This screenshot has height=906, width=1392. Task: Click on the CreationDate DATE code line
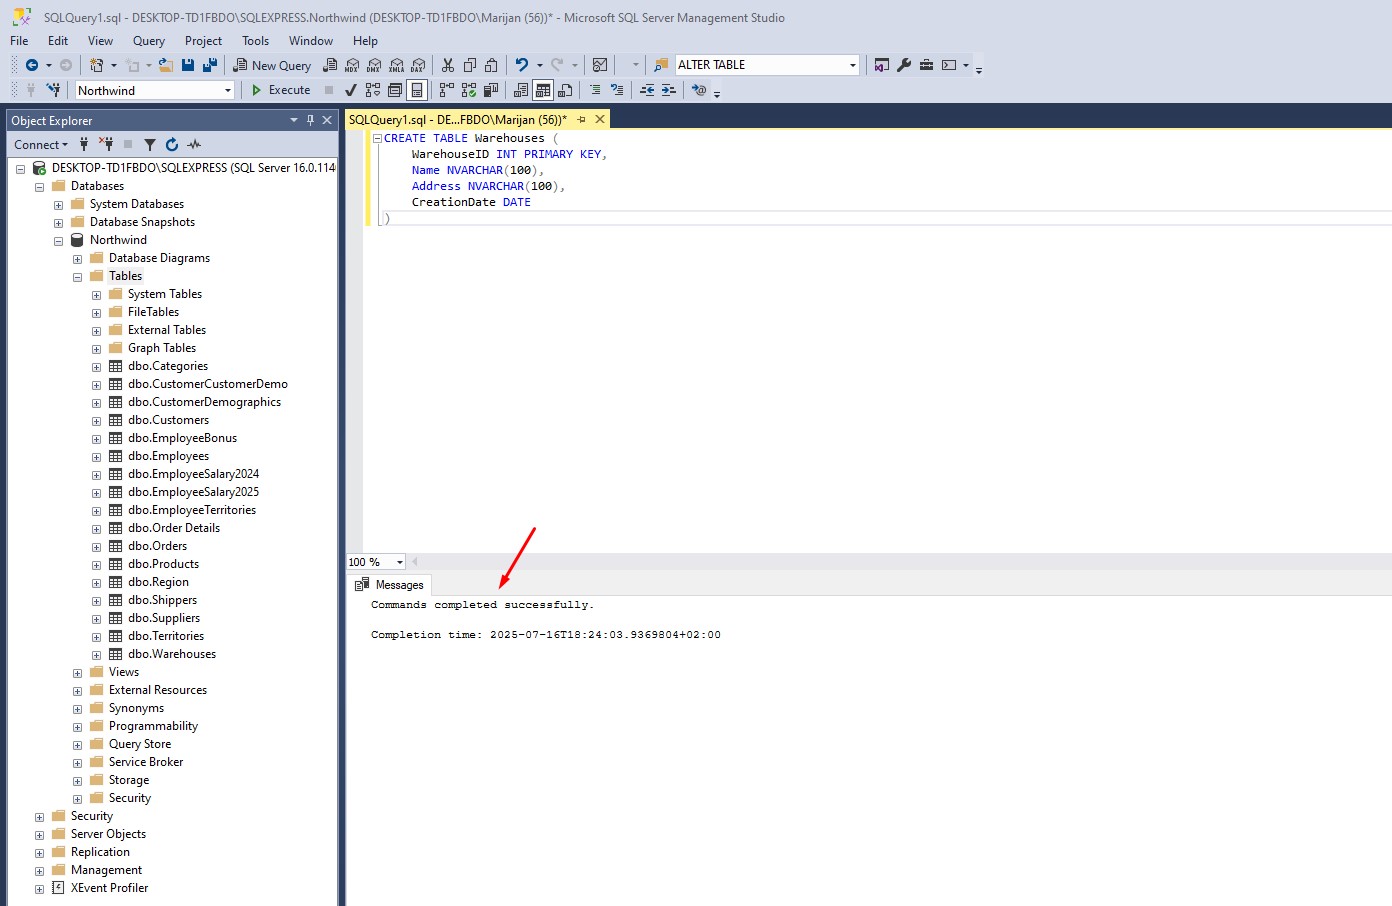471,202
